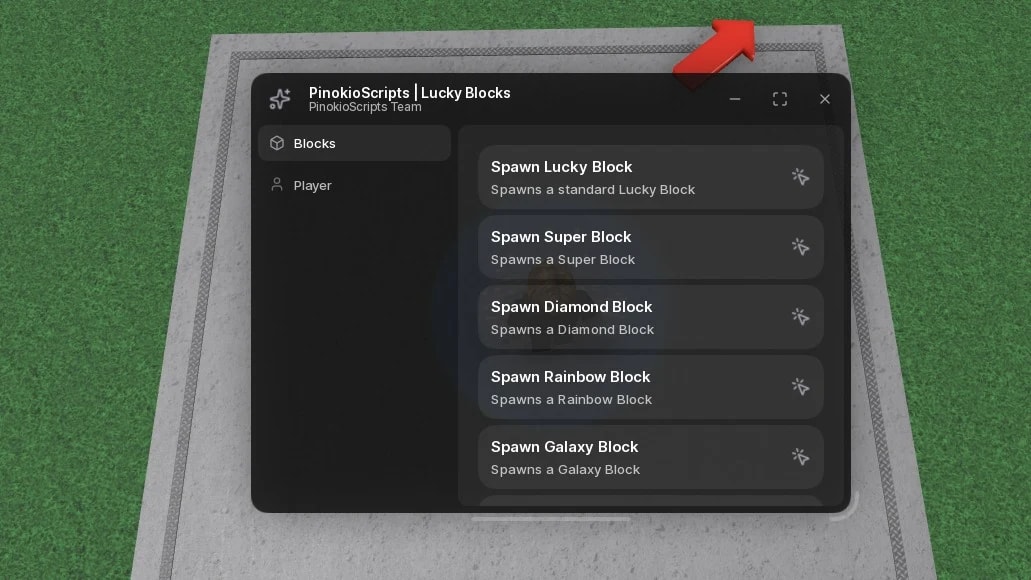This screenshot has width=1031, height=580.
Task: Click 'Spawns a Diamond Block' description
Action: (572, 329)
